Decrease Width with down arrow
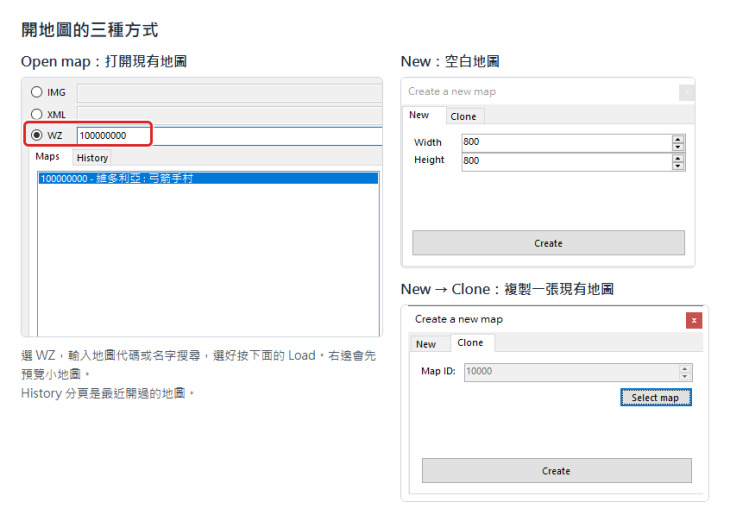 point(678,147)
